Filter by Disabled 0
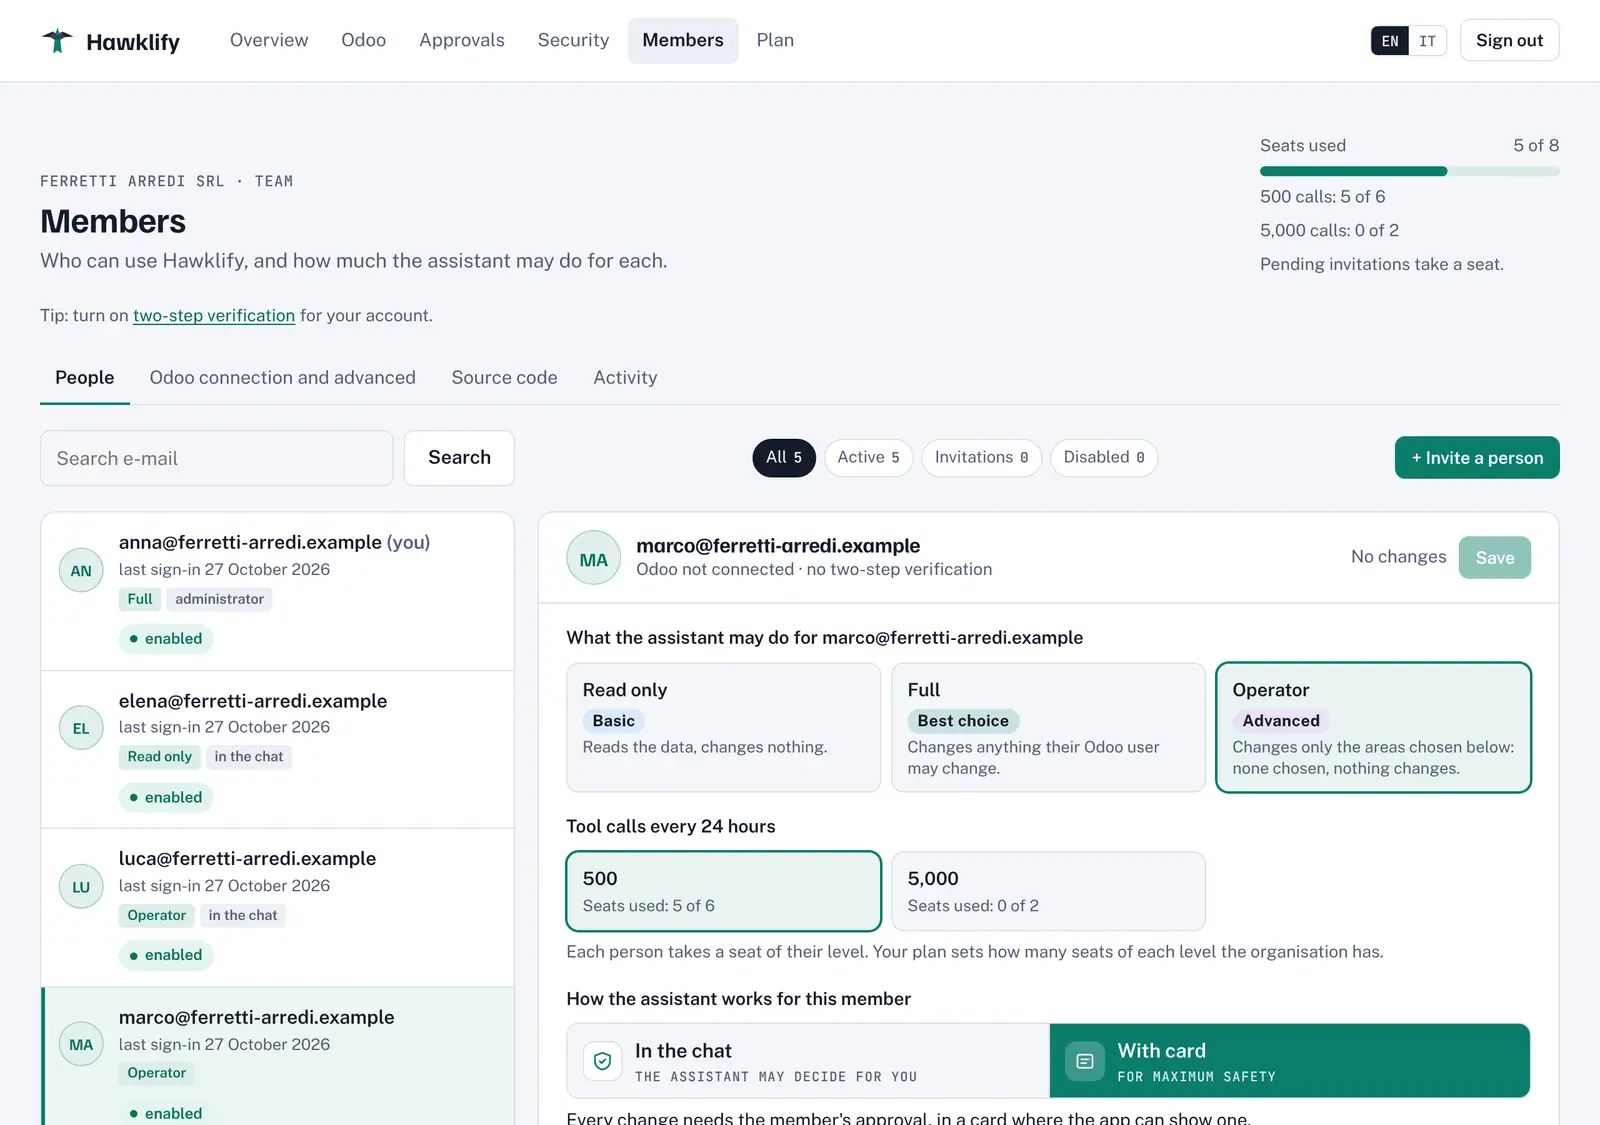The height and width of the screenshot is (1125, 1600). pos(1104,458)
